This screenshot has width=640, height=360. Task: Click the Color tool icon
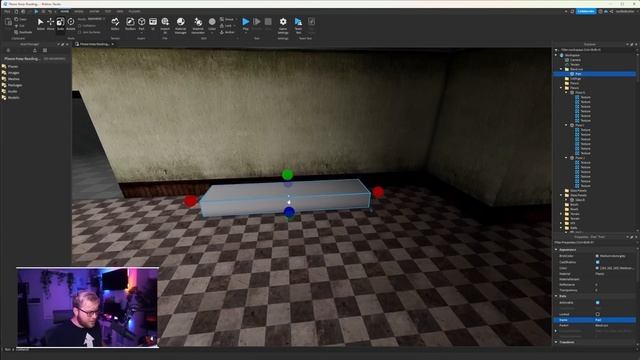pos(212,22)
